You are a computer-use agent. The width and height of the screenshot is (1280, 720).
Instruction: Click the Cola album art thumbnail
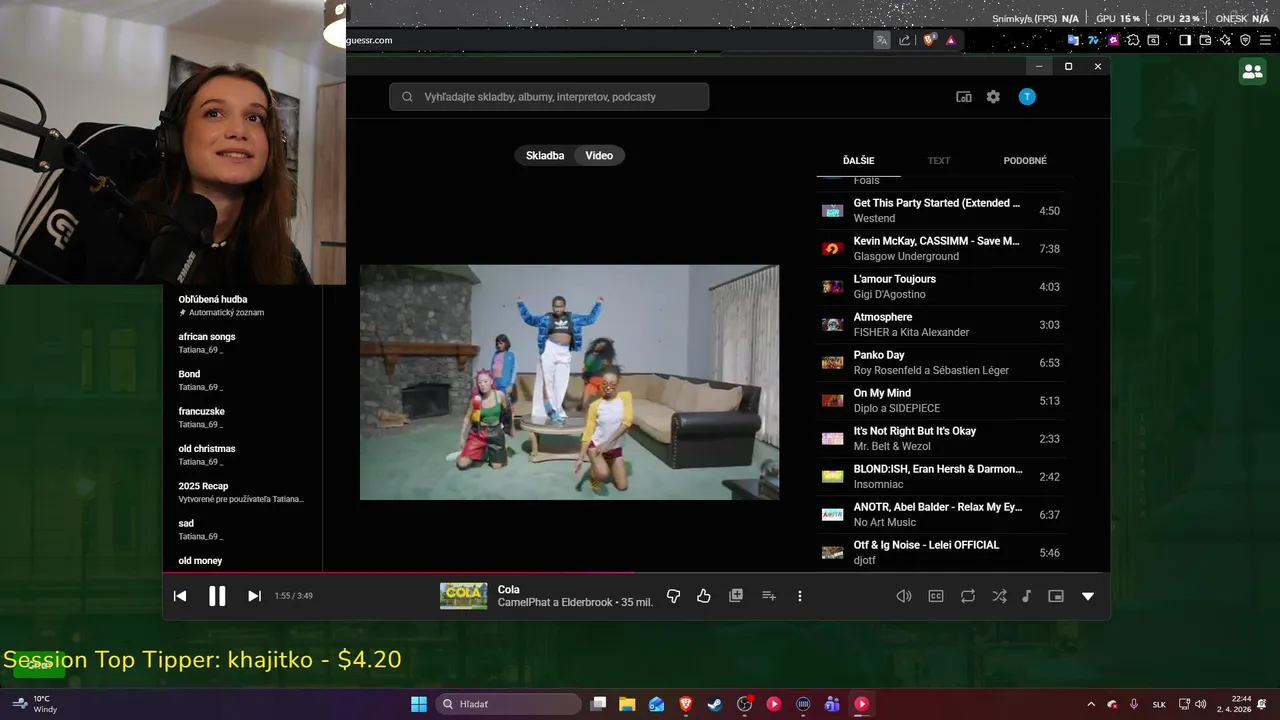click(464, 596)
